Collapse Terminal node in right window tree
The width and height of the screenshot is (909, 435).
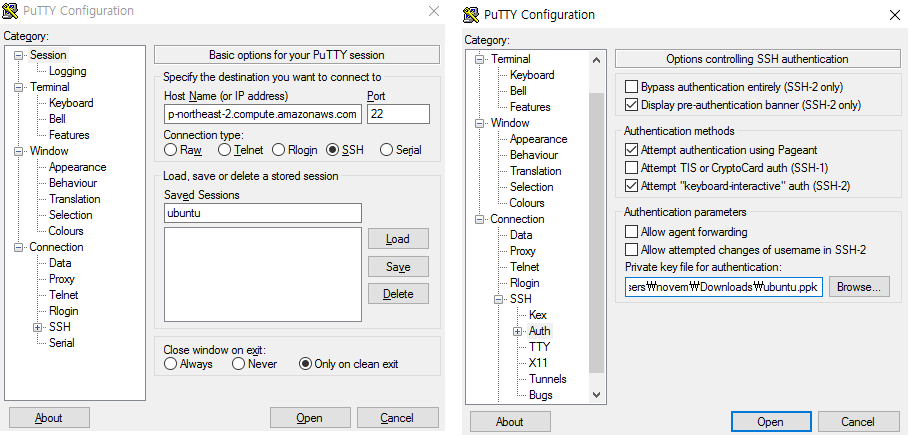pyautogui.click(x=479, y=59)
